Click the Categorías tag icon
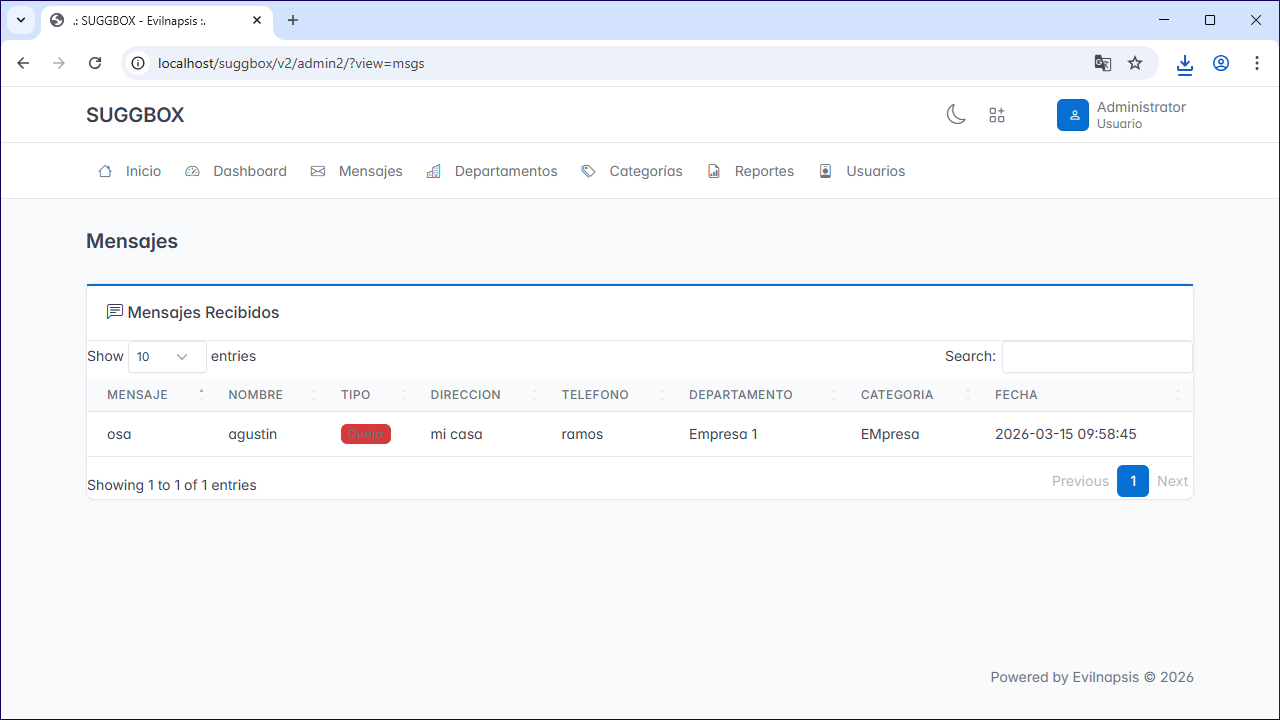 (588, 171)
